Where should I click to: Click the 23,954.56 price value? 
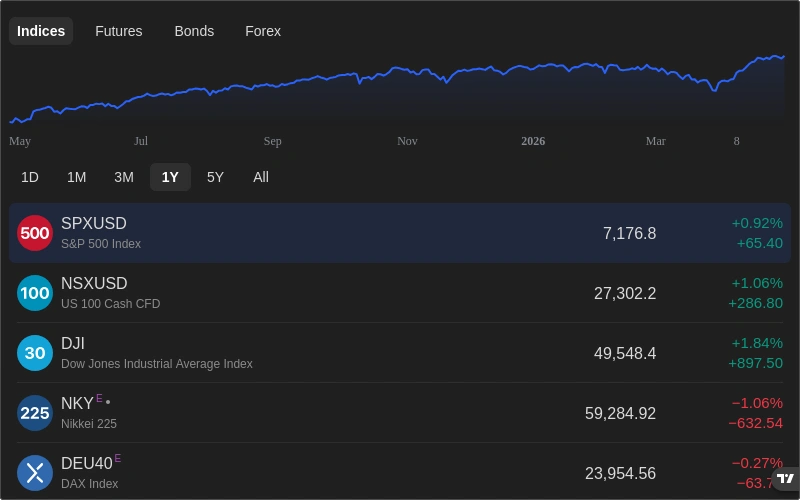(x=620, y=473)
